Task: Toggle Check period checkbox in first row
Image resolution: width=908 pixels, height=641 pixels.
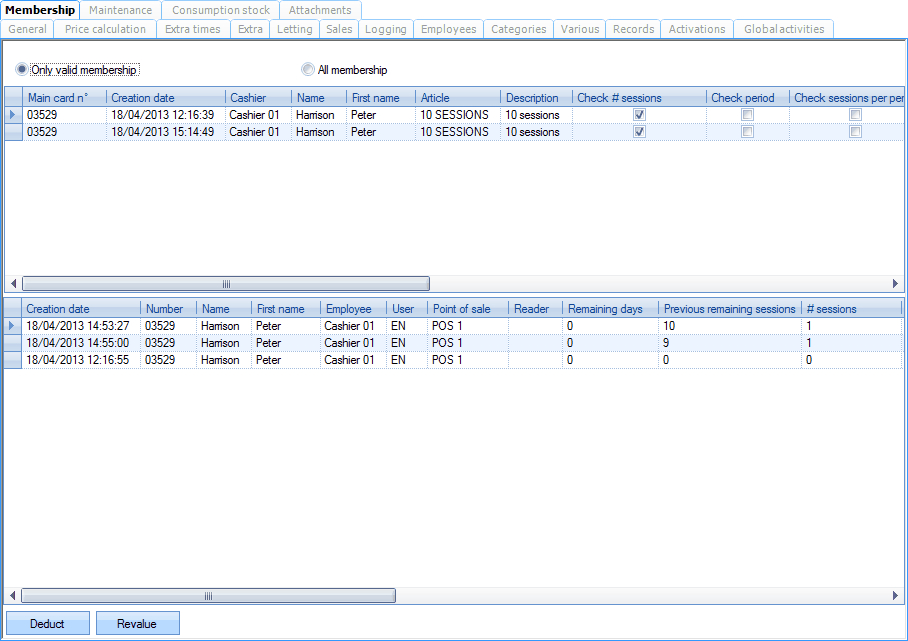Action: pos(746,115)
